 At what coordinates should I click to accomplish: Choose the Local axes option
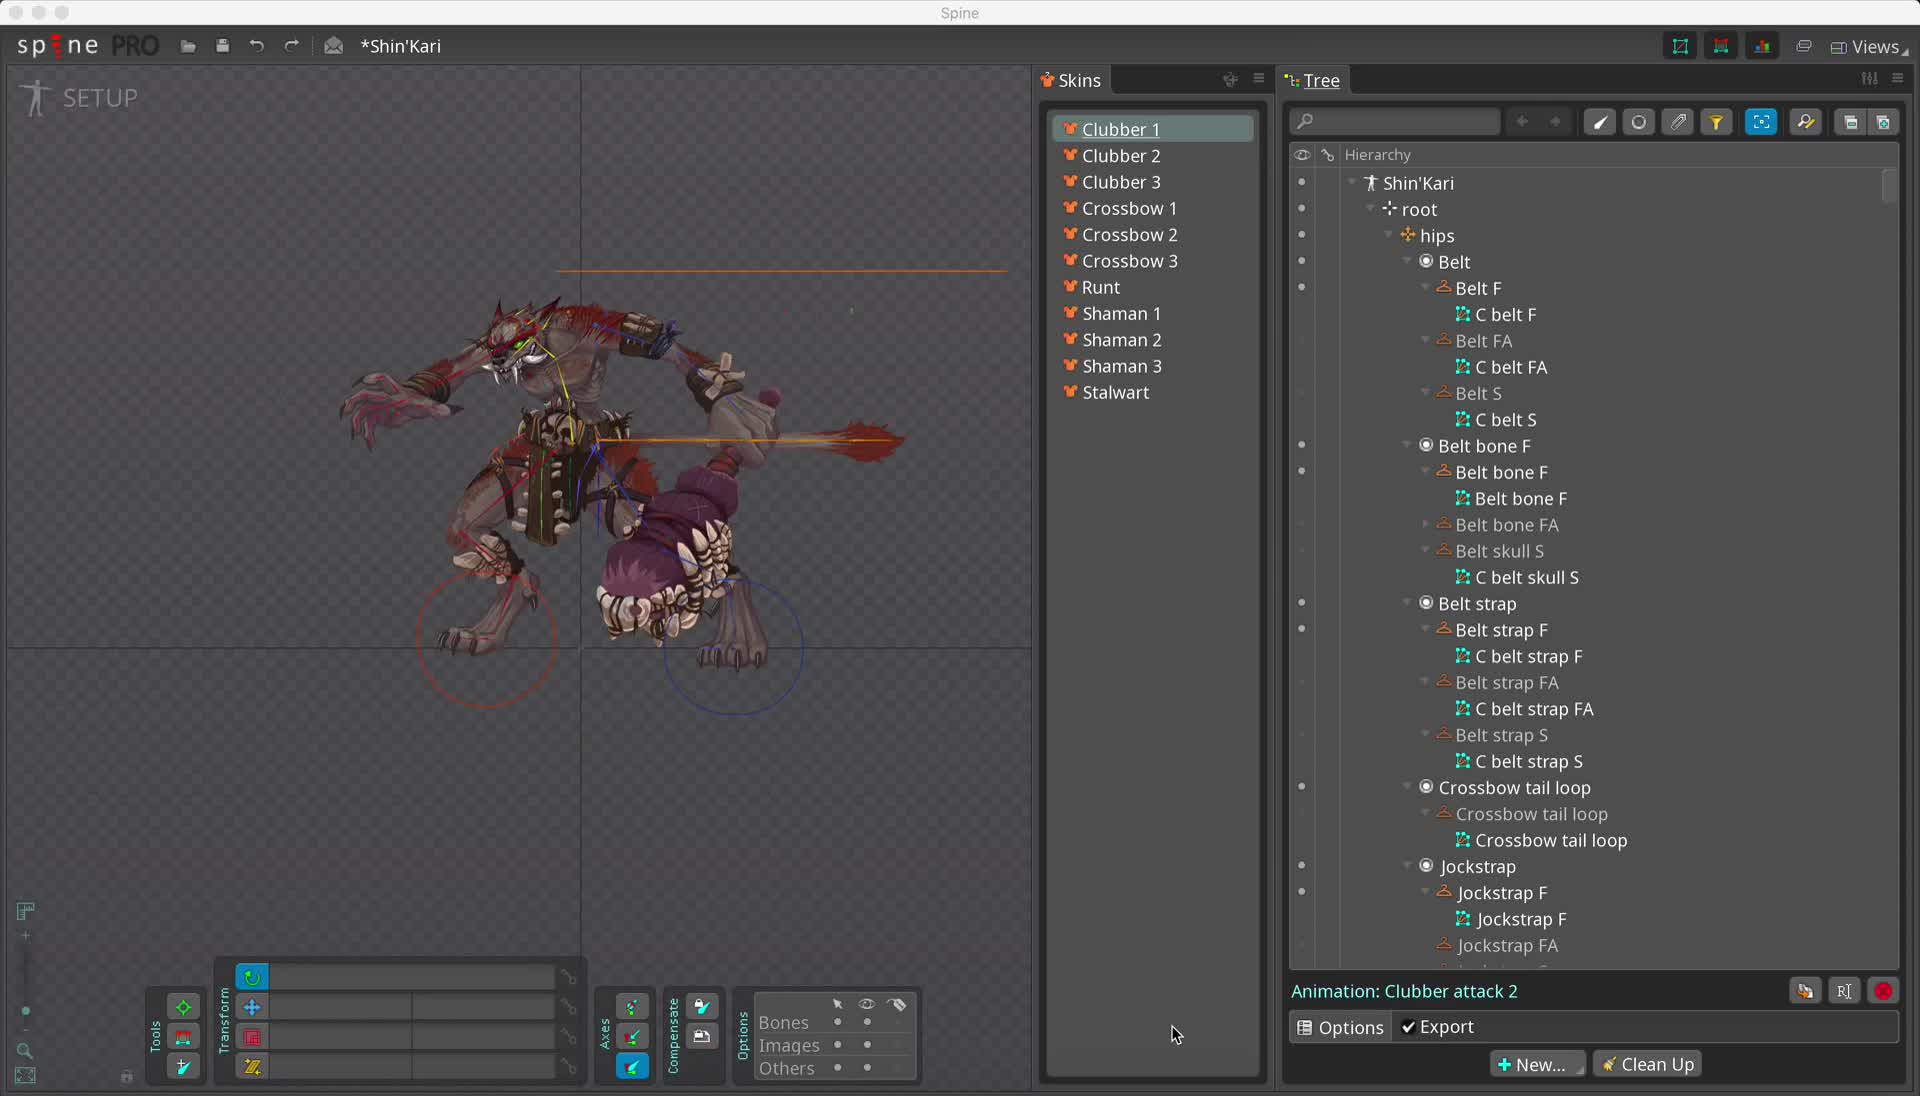pos(632,1007)
